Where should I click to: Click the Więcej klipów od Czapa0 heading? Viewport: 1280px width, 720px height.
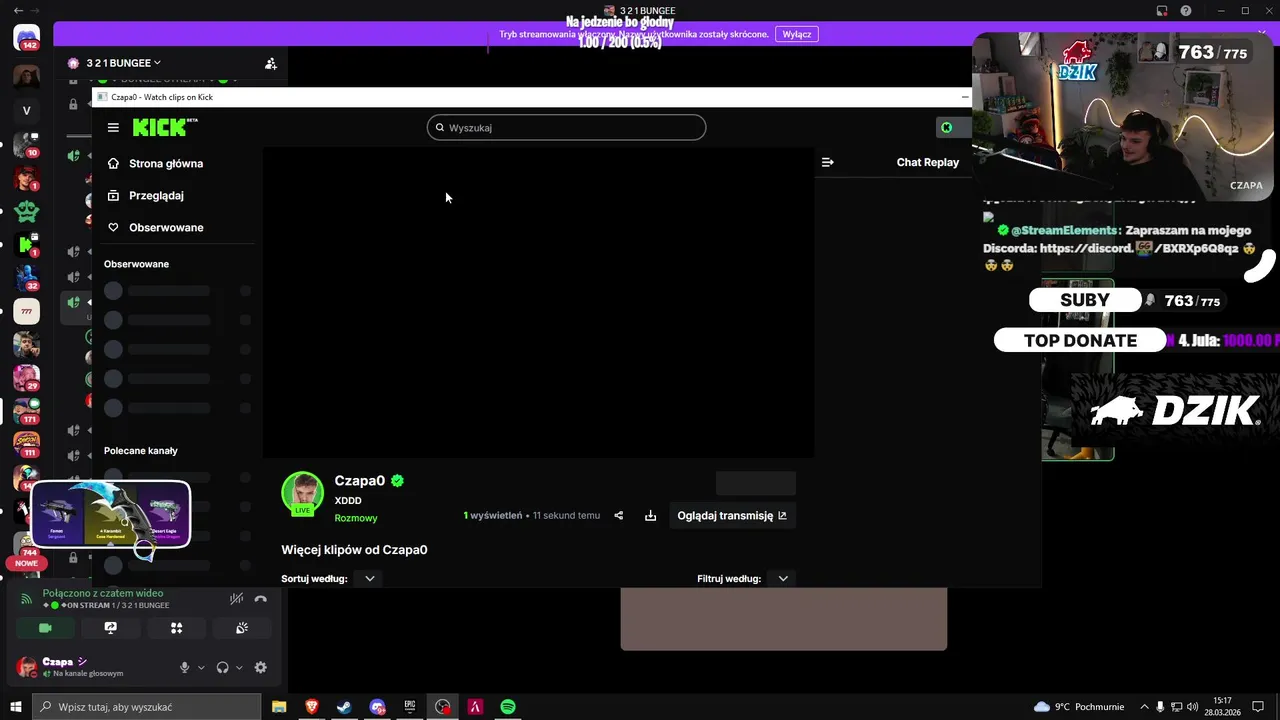pyautogui.click(x=354, y=550)
